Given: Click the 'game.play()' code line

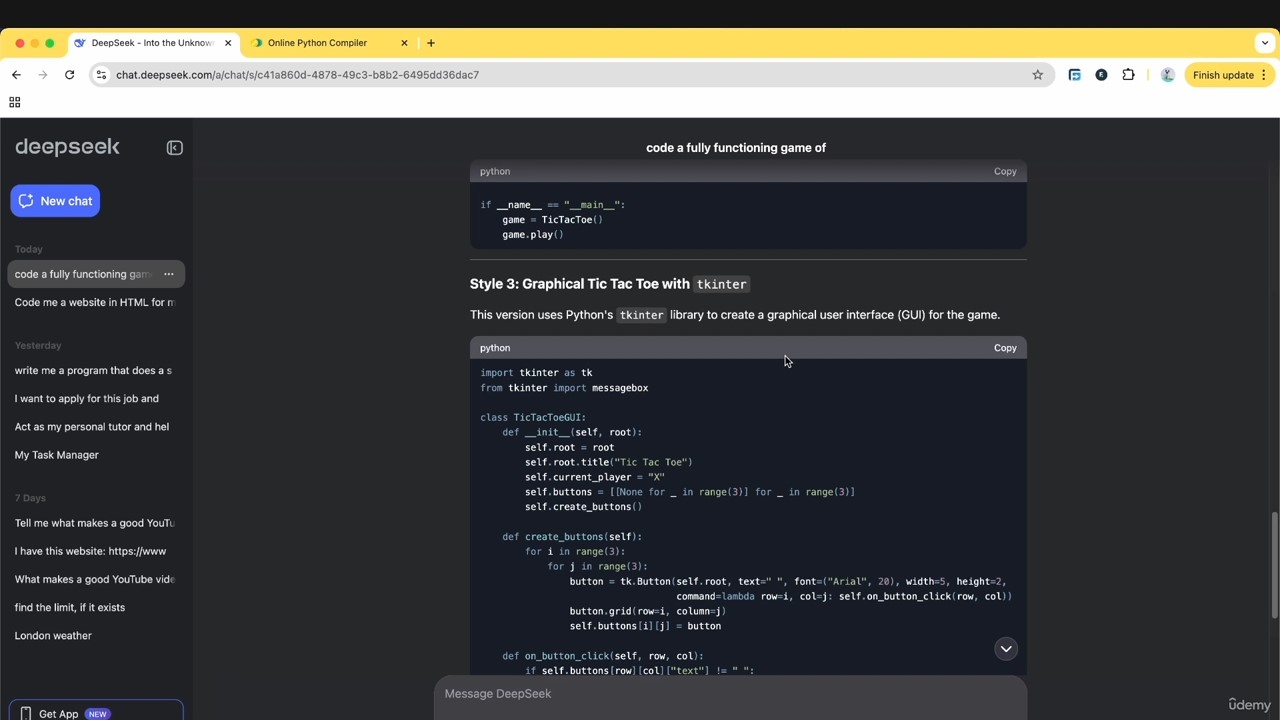Looking at the screenshot, I should coord(533,235).
